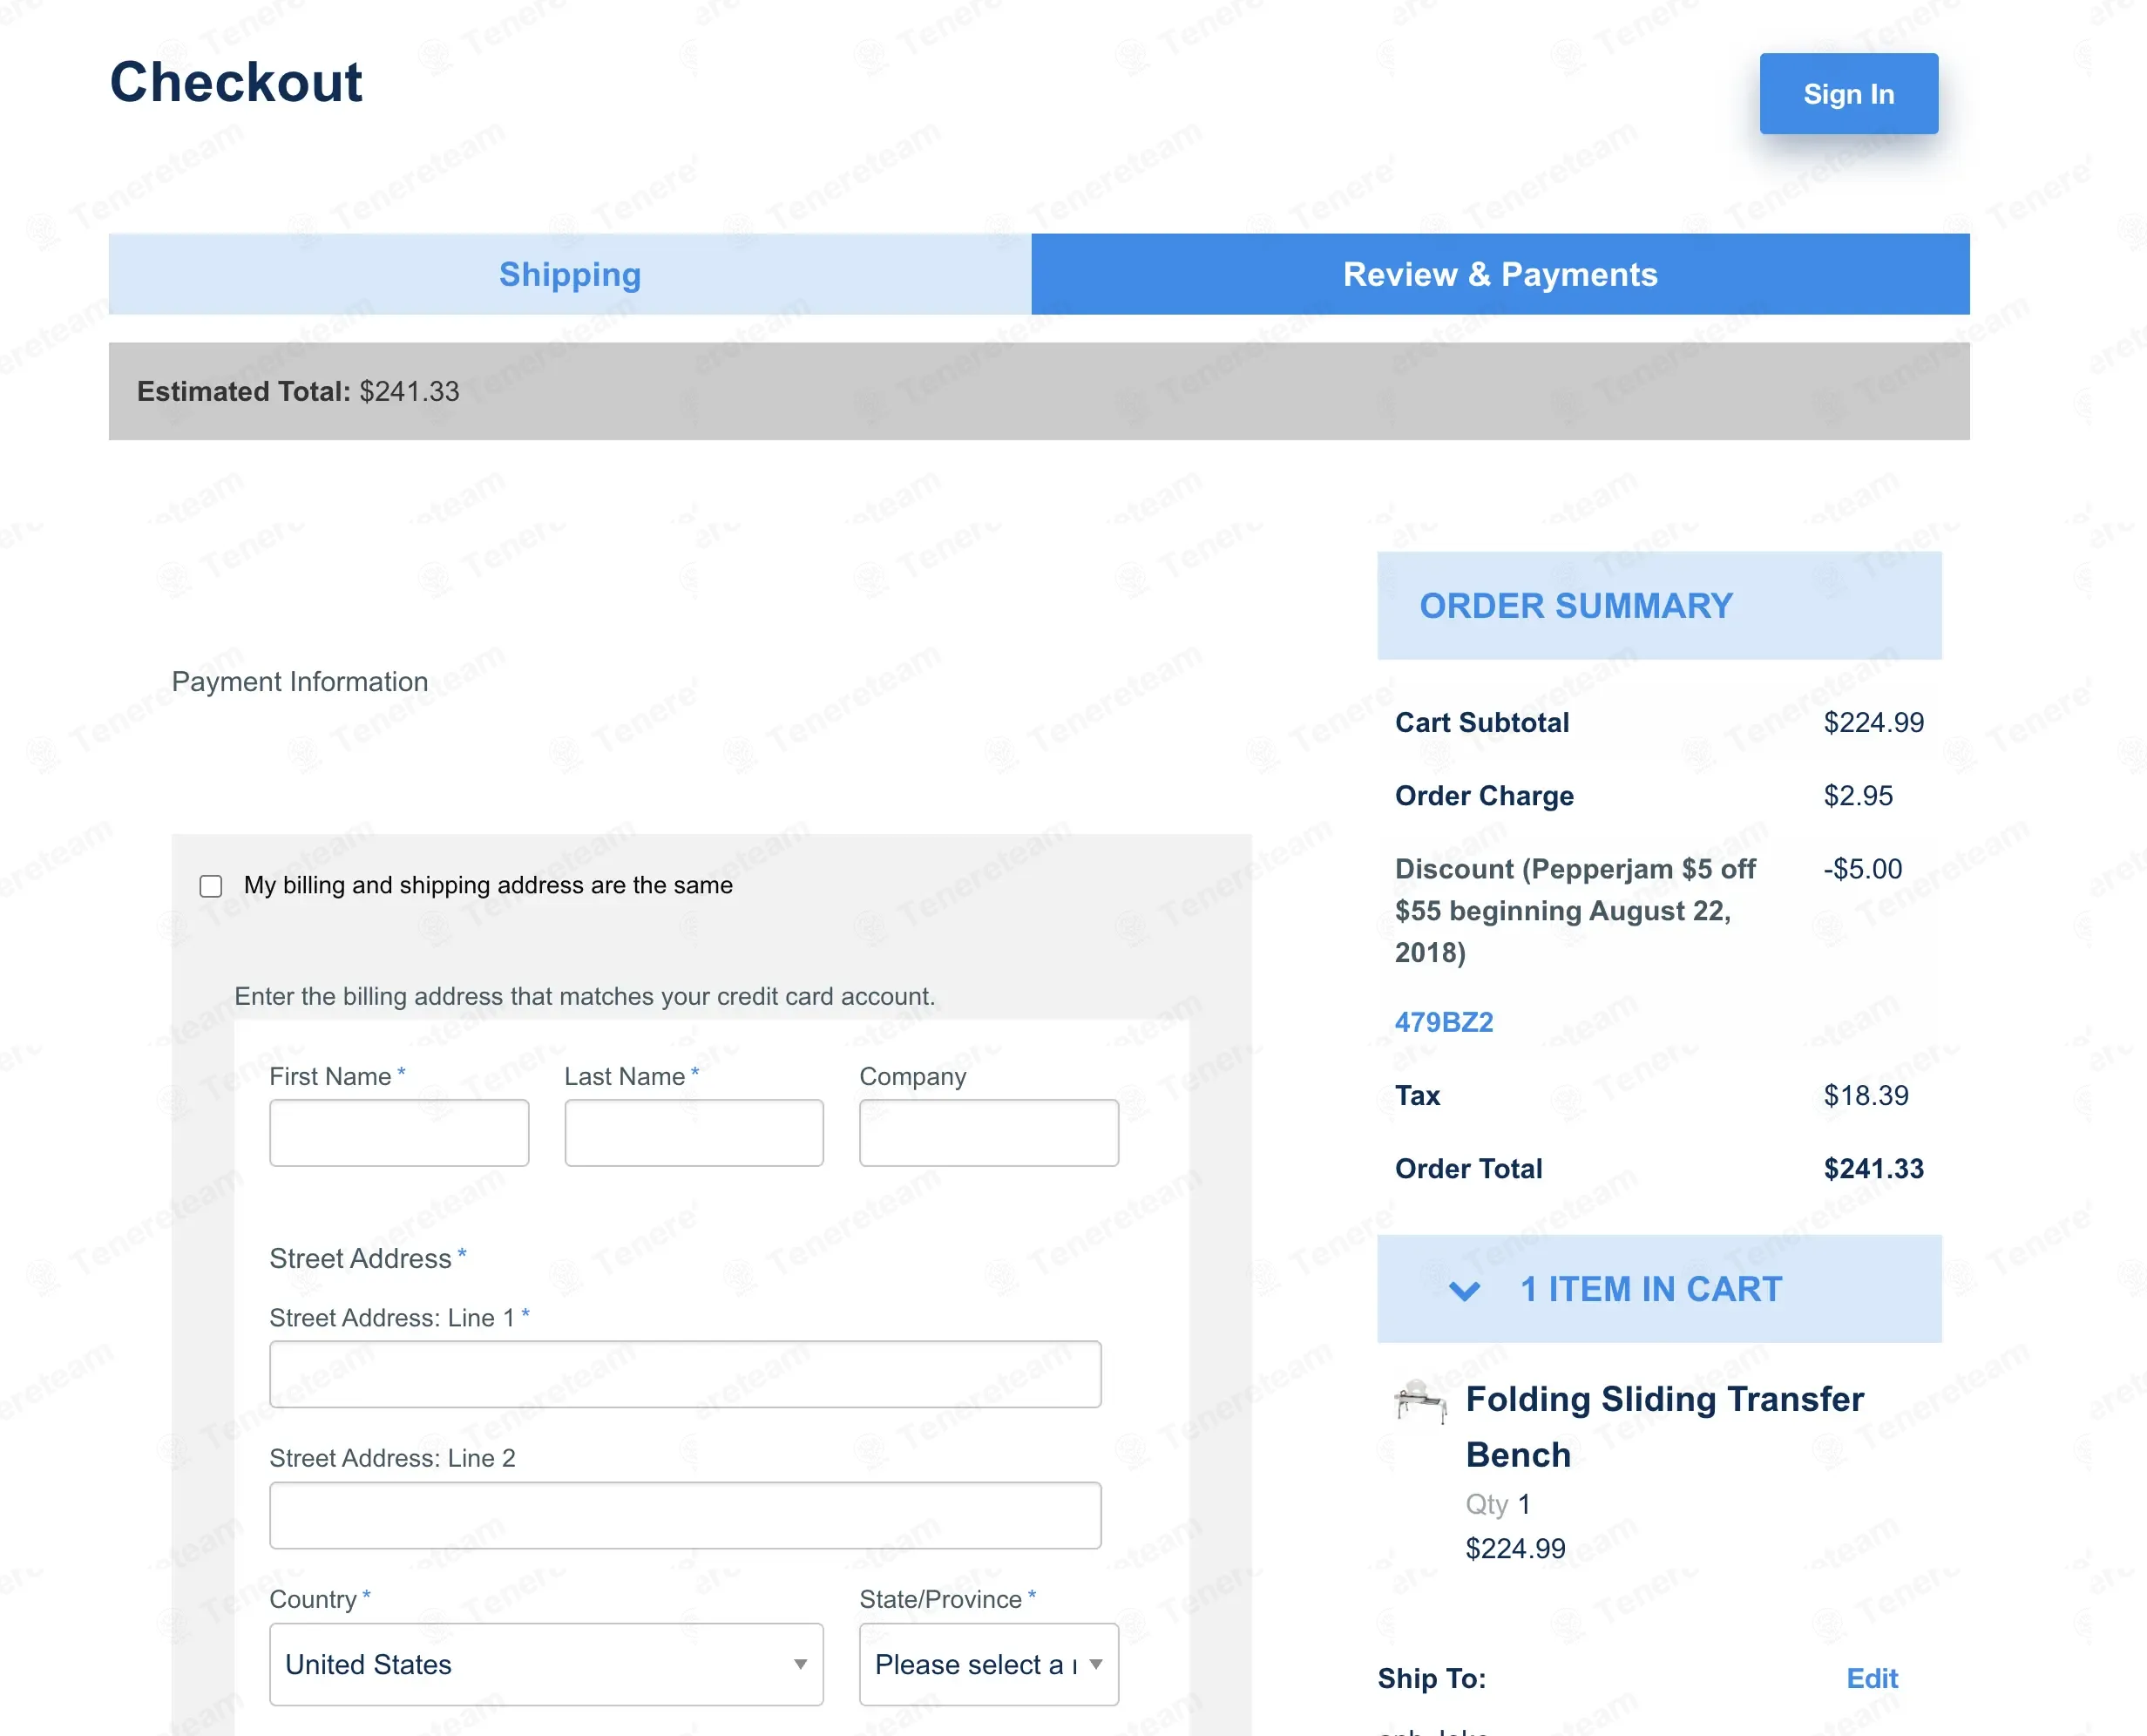Image resolution: width=2147 pixels, height=1736 pixels.
Task: Focus the First Name input field
Action: click(399, 1132)
